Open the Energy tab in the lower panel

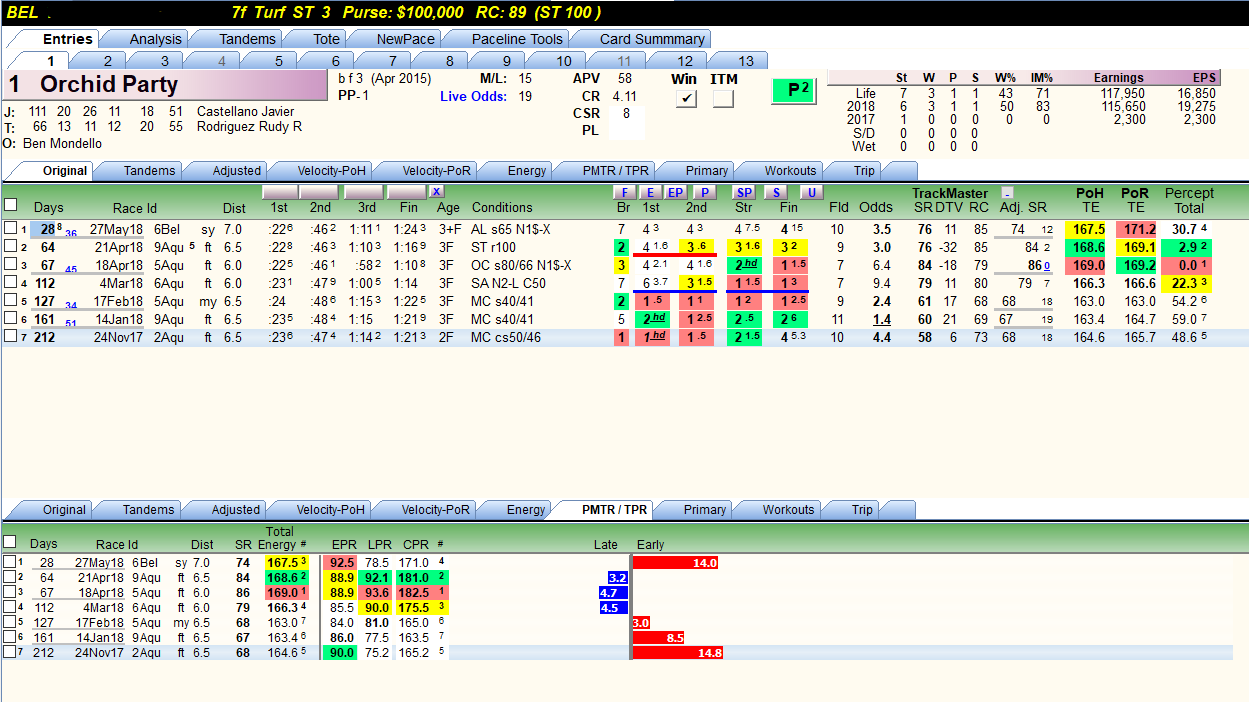click(x=526, y=510)
